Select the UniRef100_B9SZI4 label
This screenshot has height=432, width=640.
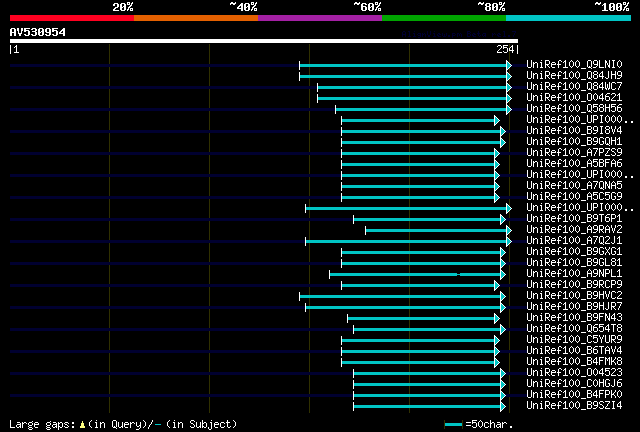[x=574, y=406]
